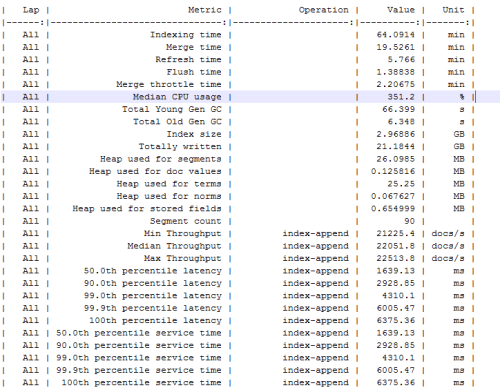Click the Lap column header
This screenshot has height=390, width=500.
[x=31, y=10]
